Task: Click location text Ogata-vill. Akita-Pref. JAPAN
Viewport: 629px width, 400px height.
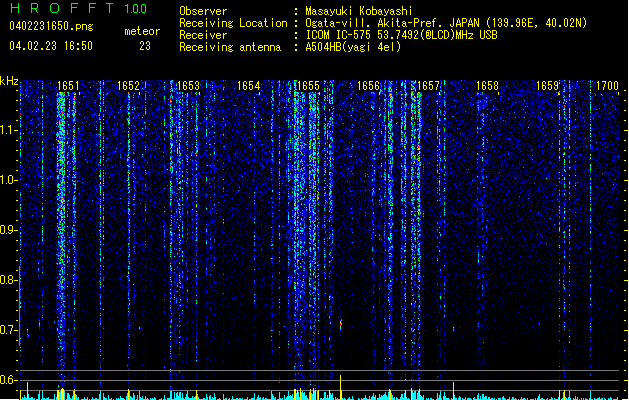Action: coord(392,23)
